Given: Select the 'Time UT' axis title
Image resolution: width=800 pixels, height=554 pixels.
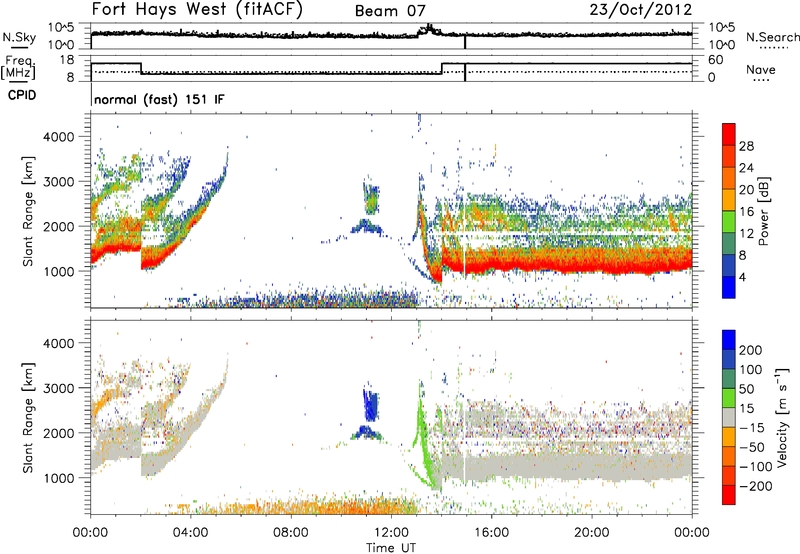Looking at the screenshot, I should (391, 548).
